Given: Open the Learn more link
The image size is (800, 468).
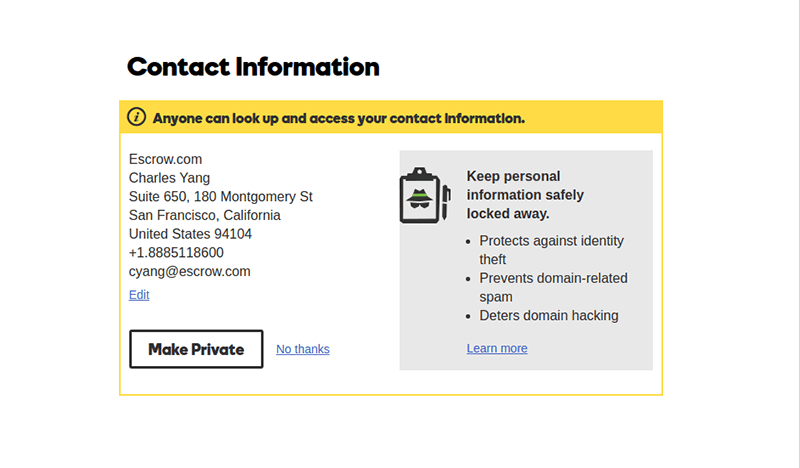Looking at the screenshot, I should [497, 348].
